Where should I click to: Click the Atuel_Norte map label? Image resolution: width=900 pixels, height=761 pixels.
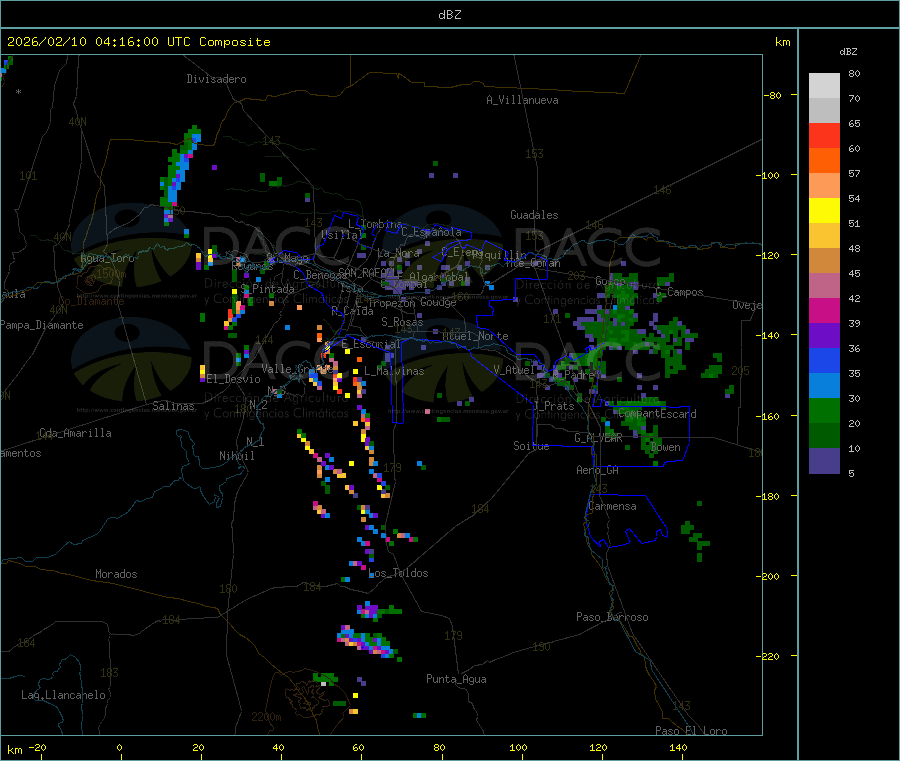pos(475,336)
